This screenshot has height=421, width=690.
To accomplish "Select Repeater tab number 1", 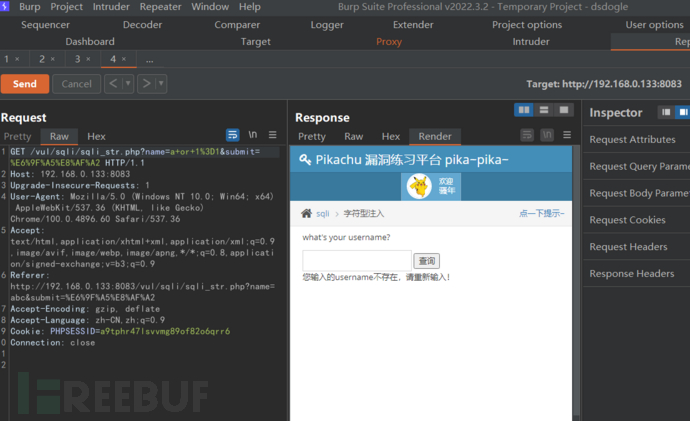I will [7, 59].
